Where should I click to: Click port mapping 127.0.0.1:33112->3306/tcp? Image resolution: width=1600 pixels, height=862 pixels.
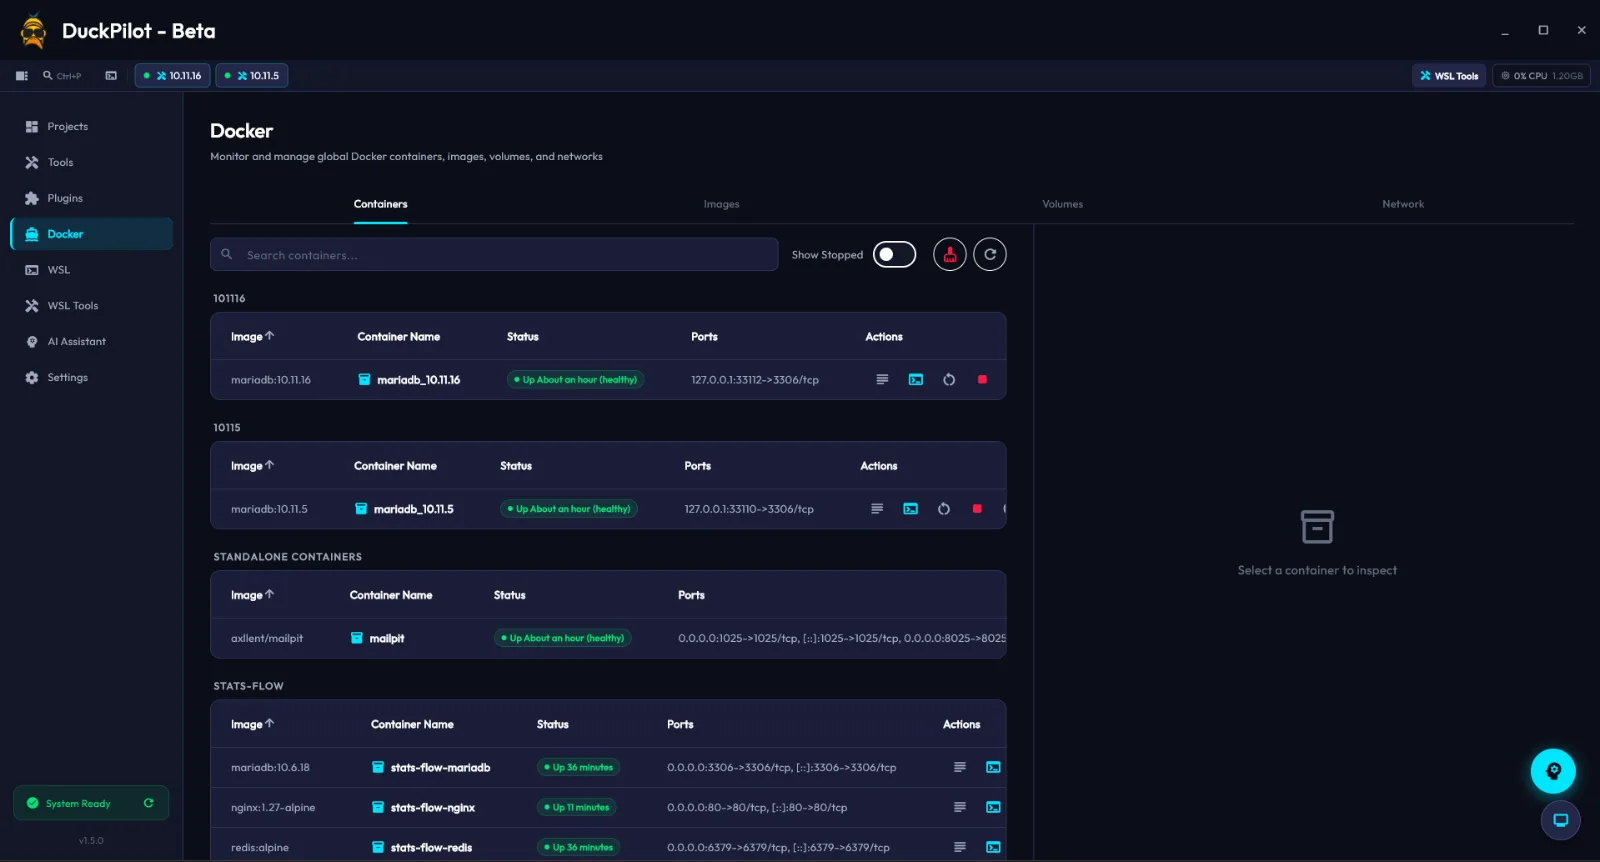(755, 380)
